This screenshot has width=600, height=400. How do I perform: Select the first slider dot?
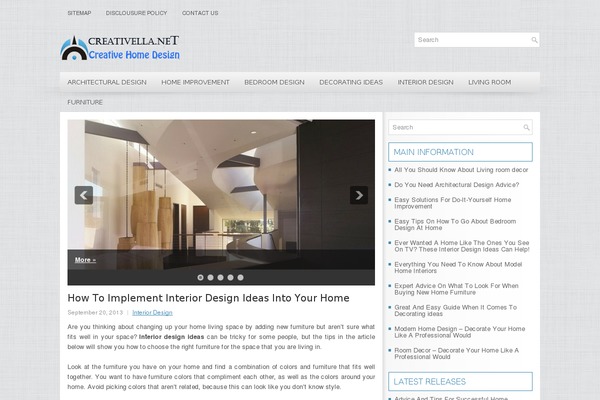pyautogui.click(x=200, y=278)
